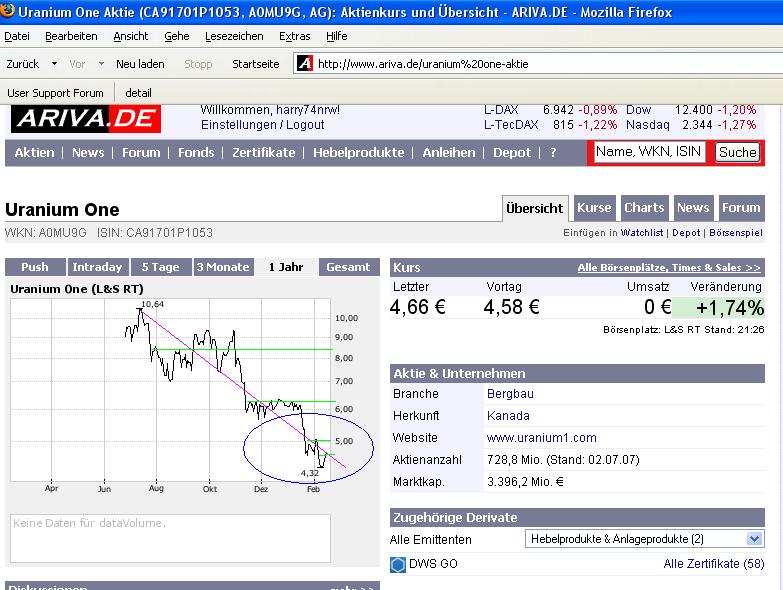Image resolution: width=783 pixels, height=590 pixels.
Task: Click the Dow index link
Action: coord(639,110)
